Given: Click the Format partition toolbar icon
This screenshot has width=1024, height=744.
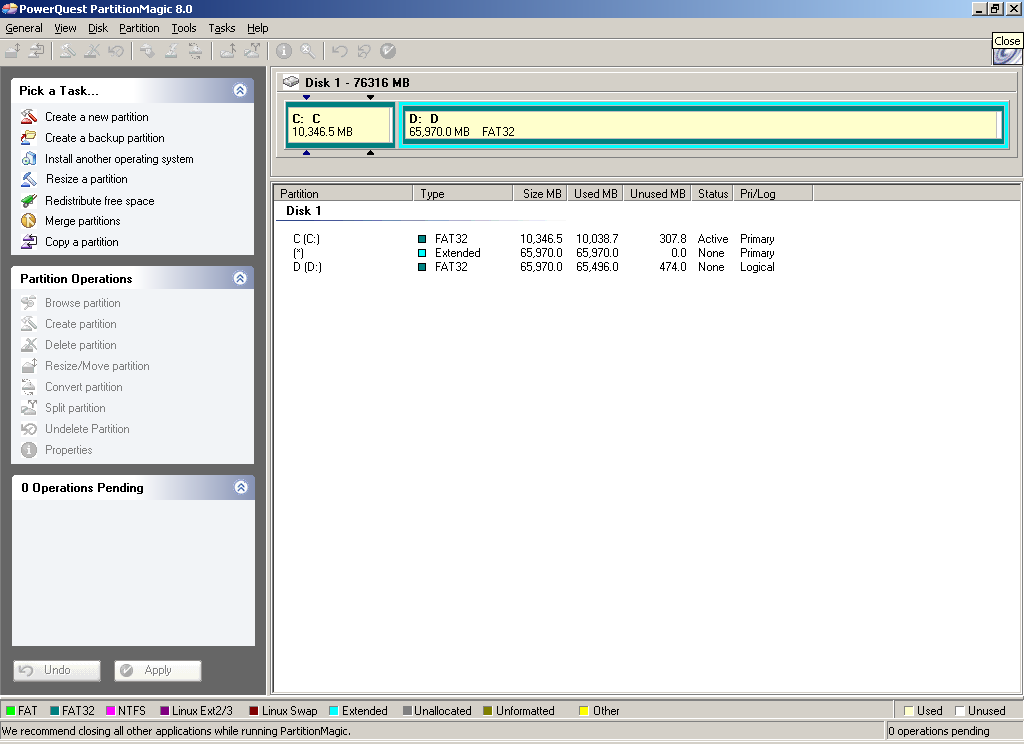Looking at the screenshot, I should [171, 51].
